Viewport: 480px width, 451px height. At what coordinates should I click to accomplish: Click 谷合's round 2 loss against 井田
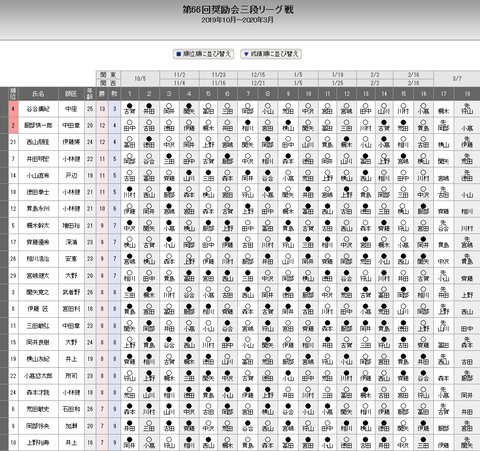point(149,109)
